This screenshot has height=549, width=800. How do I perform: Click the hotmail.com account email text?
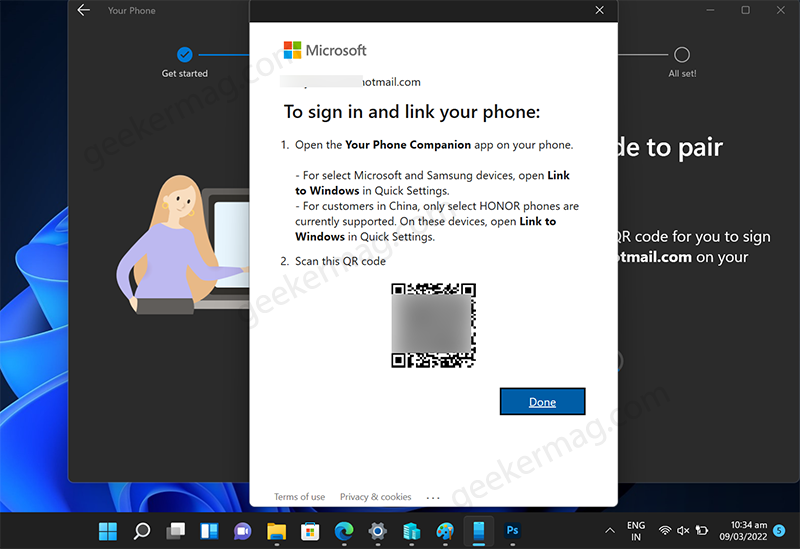(350, 82)
